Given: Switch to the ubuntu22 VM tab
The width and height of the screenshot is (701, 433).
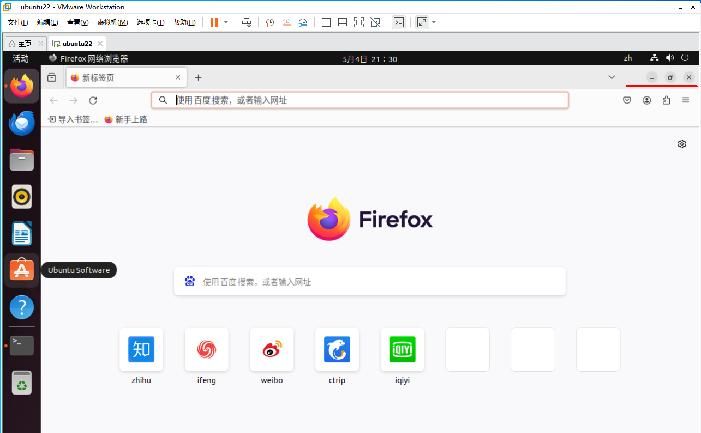Looking at the screenshot, I should 77,43.
